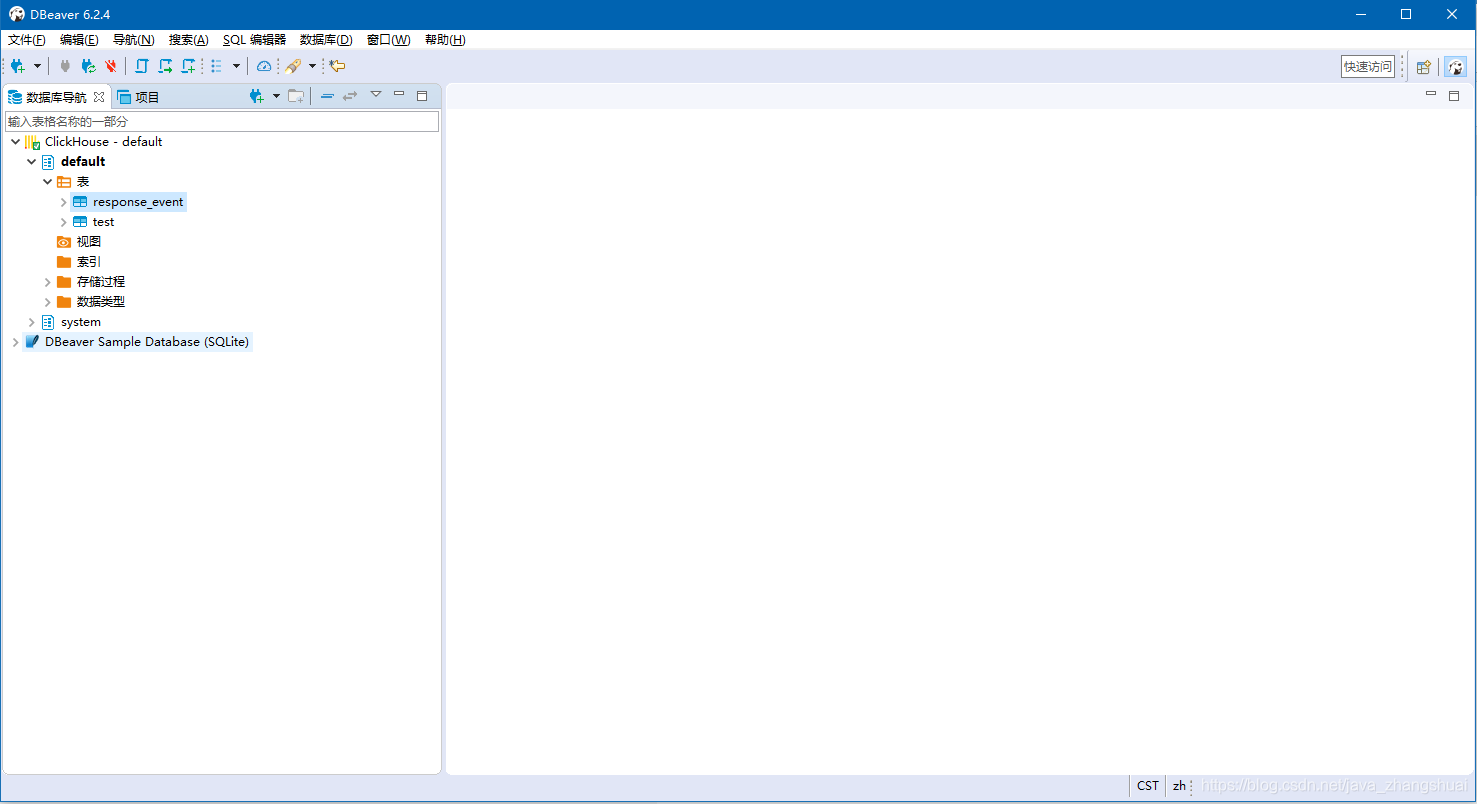The height and width of the screenshot is (804, 1477).
Task: Click the yellow back-to-last-edit arrow icon
Action: [338, 66]
